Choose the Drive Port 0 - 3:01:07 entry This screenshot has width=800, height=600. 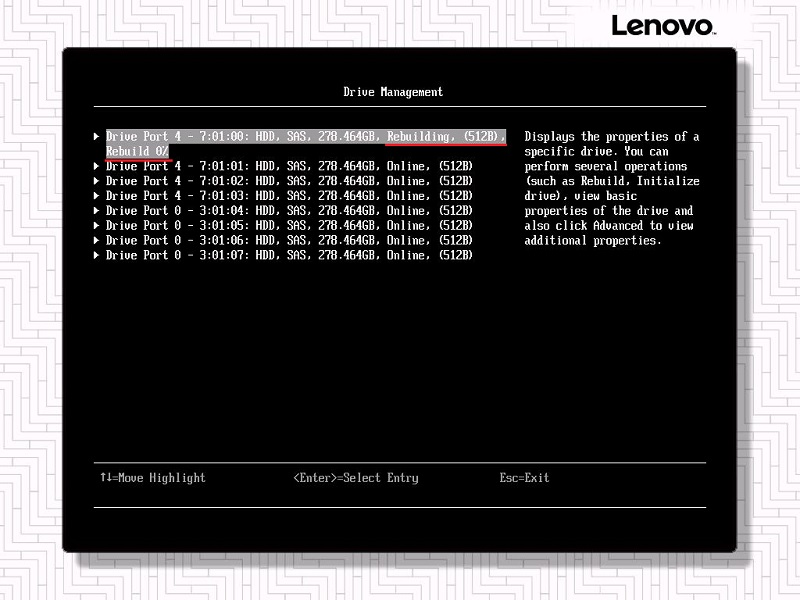[x=289, y=256]
